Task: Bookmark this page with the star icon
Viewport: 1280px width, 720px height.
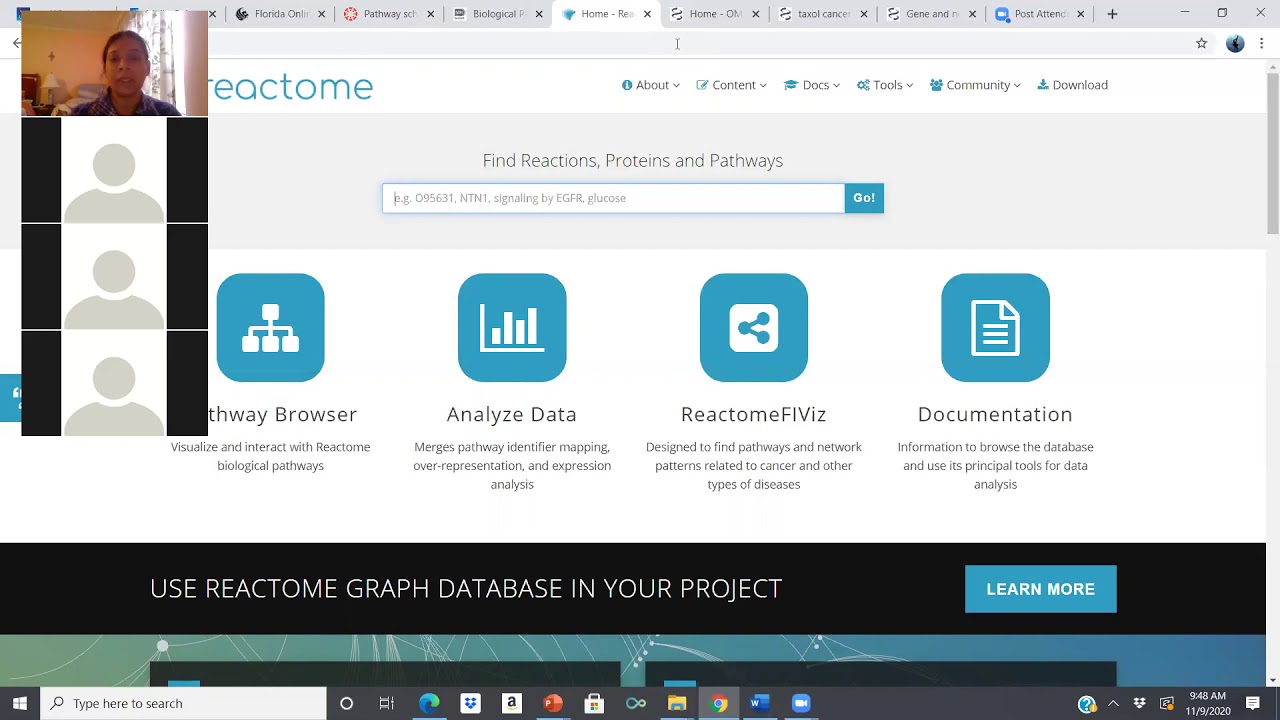Action: click(x=1202, y=43)
